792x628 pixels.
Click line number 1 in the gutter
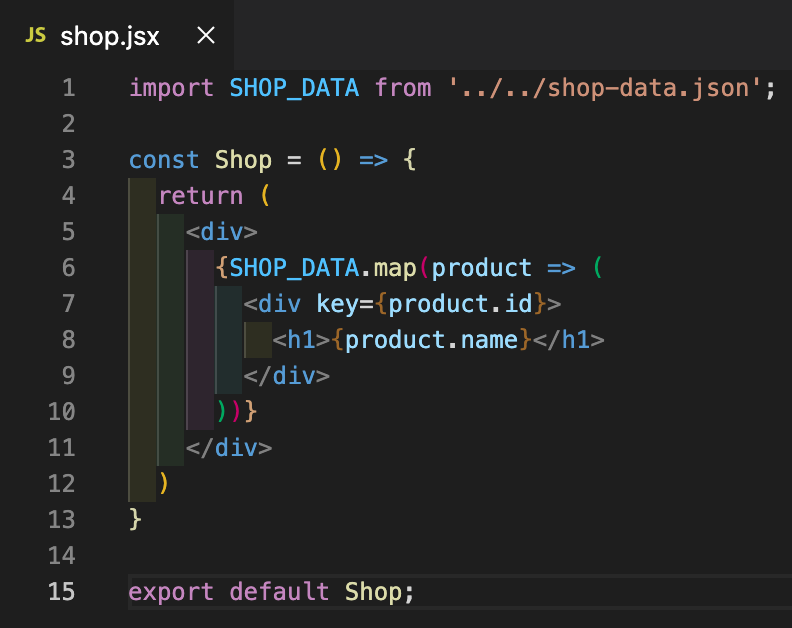[69, 88]
